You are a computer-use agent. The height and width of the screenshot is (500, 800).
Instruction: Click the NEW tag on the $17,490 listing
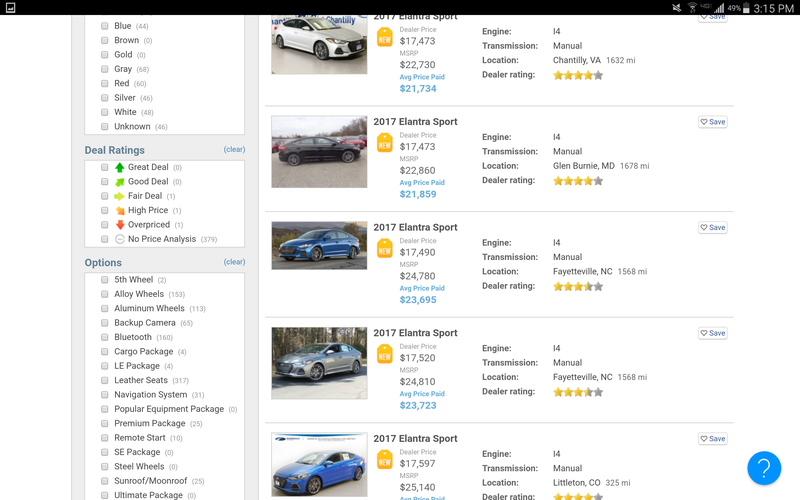click(x=385, y=248)
